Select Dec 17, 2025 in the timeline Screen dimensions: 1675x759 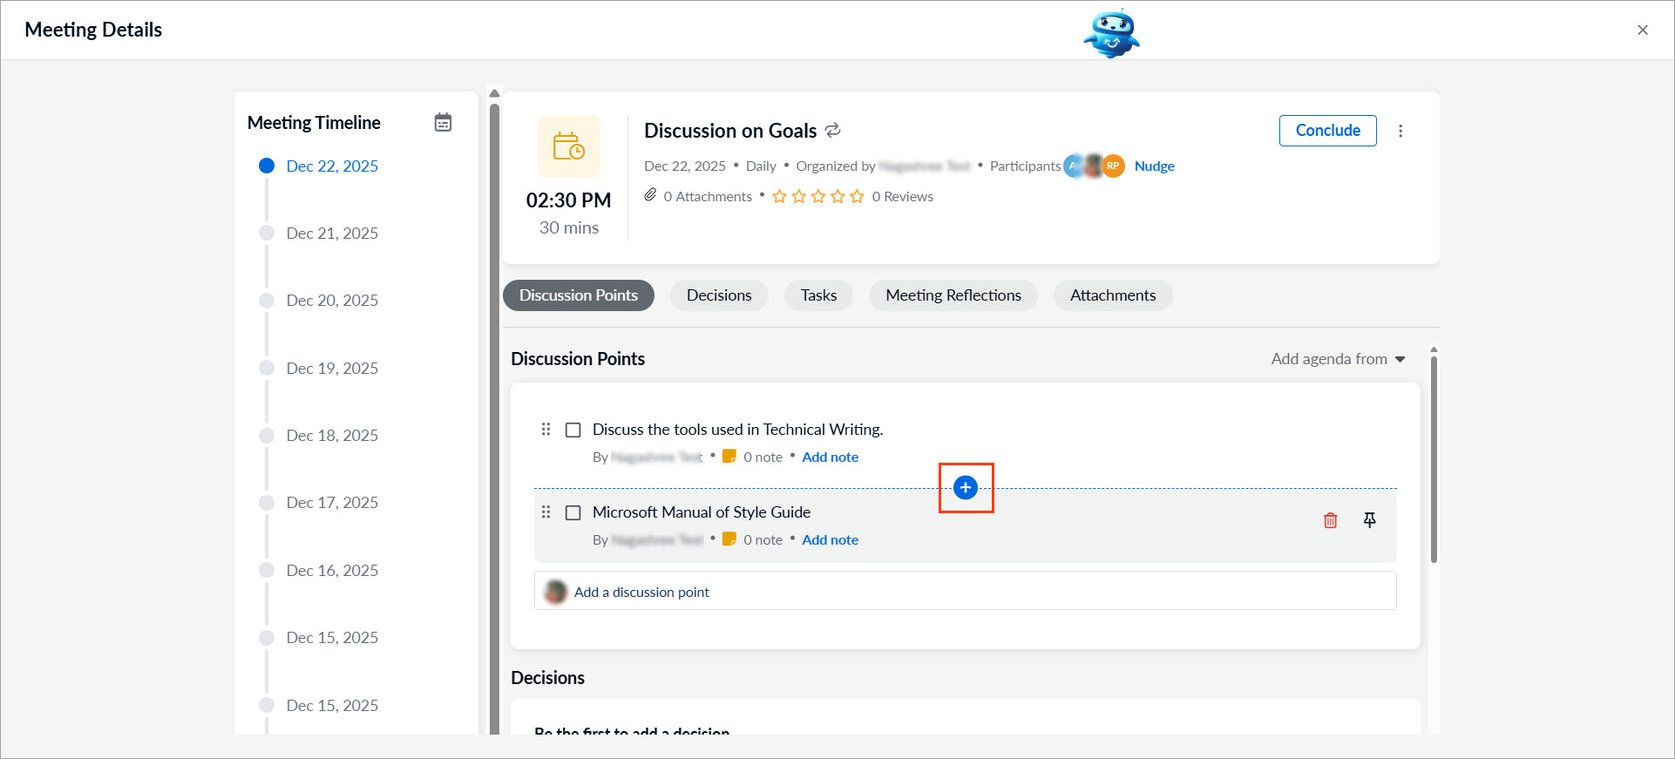point(332,502)
